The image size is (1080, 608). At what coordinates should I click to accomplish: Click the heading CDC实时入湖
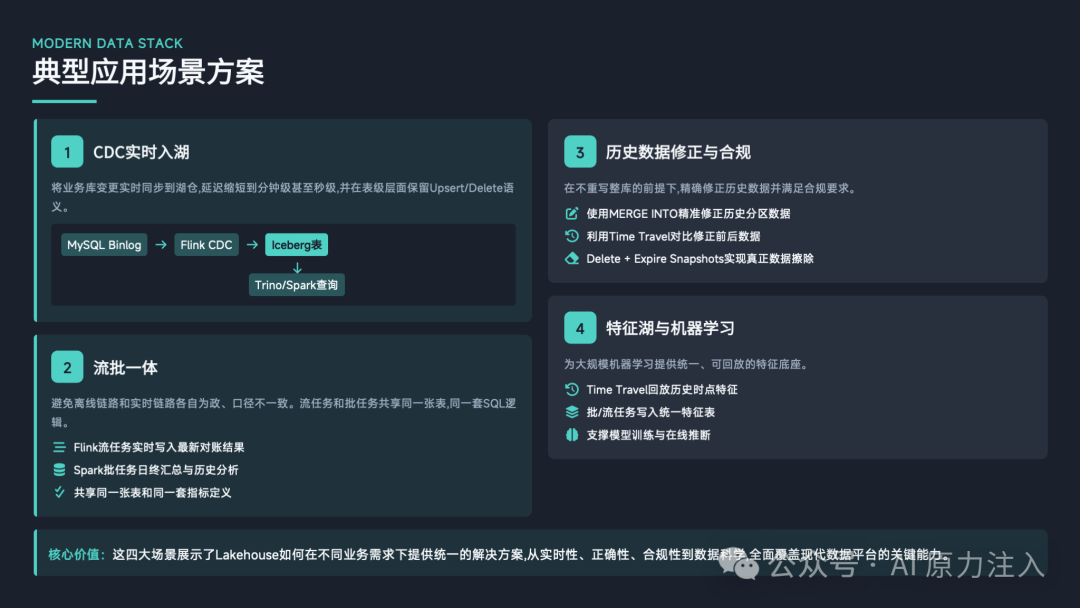141,152
